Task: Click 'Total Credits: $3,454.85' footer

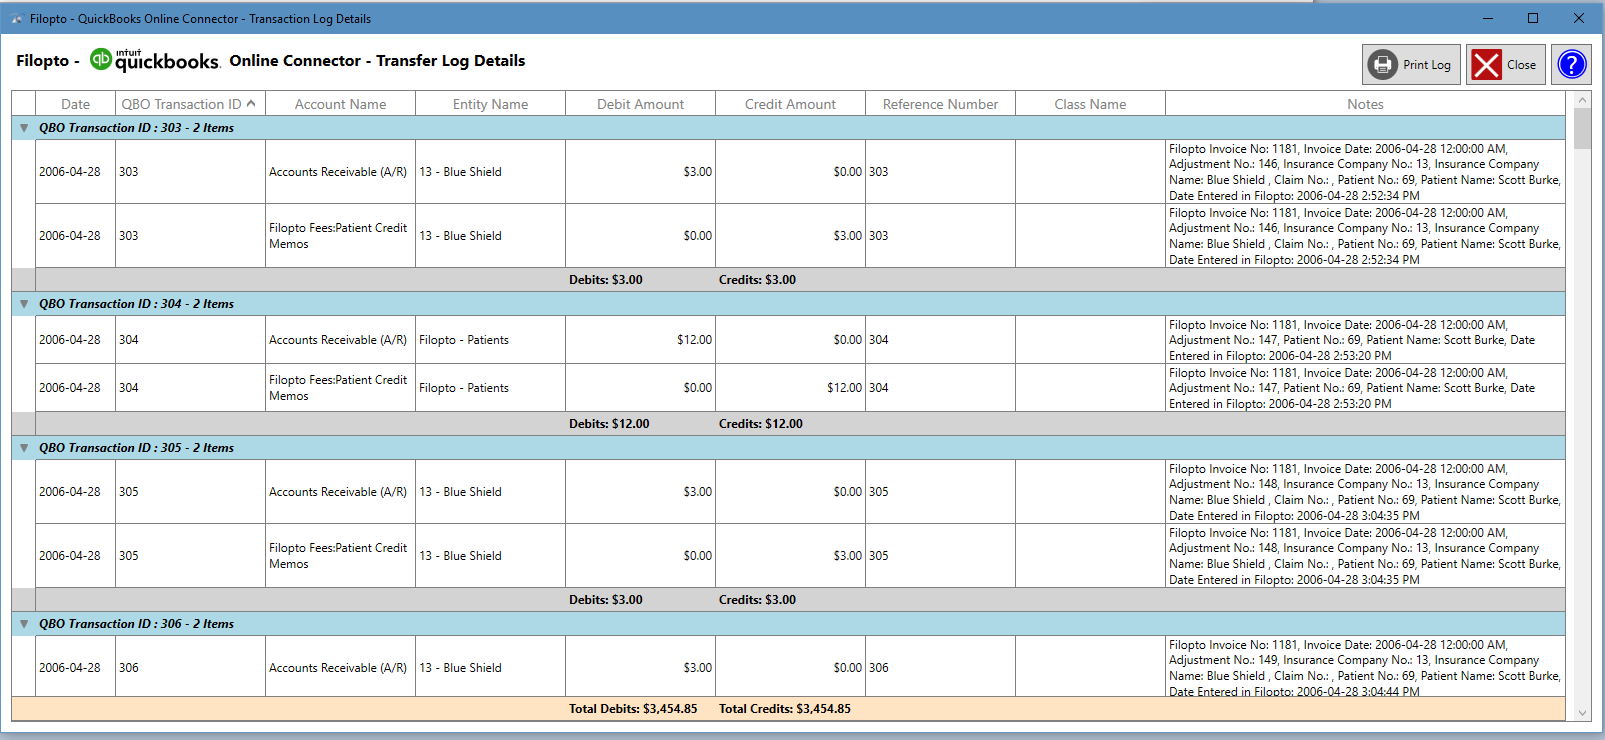Action: point(785,709)
